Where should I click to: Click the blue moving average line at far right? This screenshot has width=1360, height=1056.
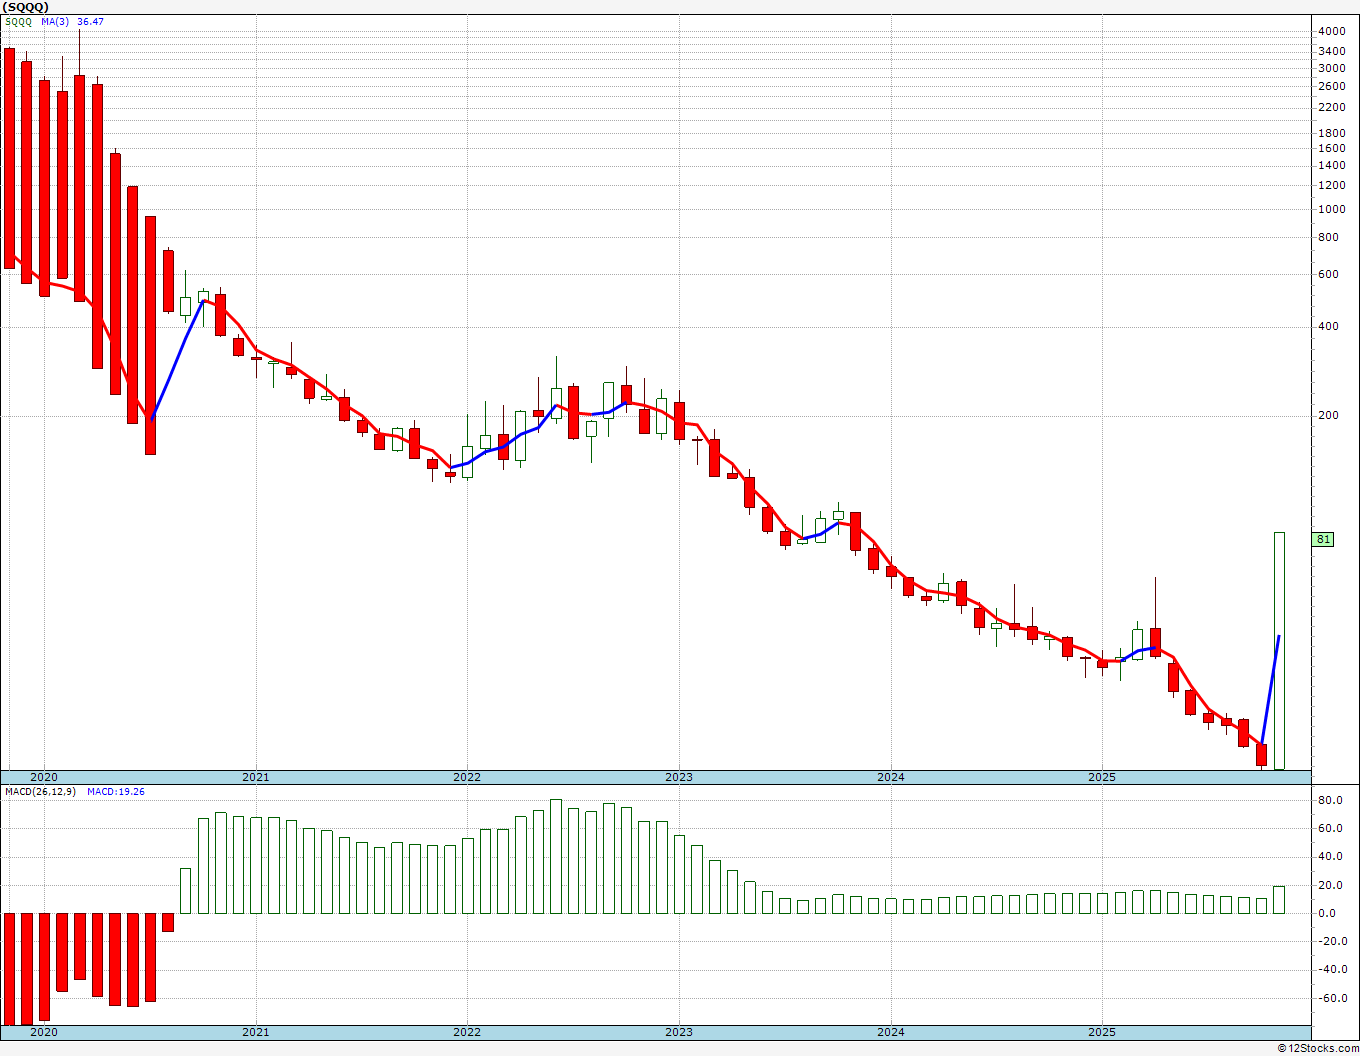[x=1271, y=690]
